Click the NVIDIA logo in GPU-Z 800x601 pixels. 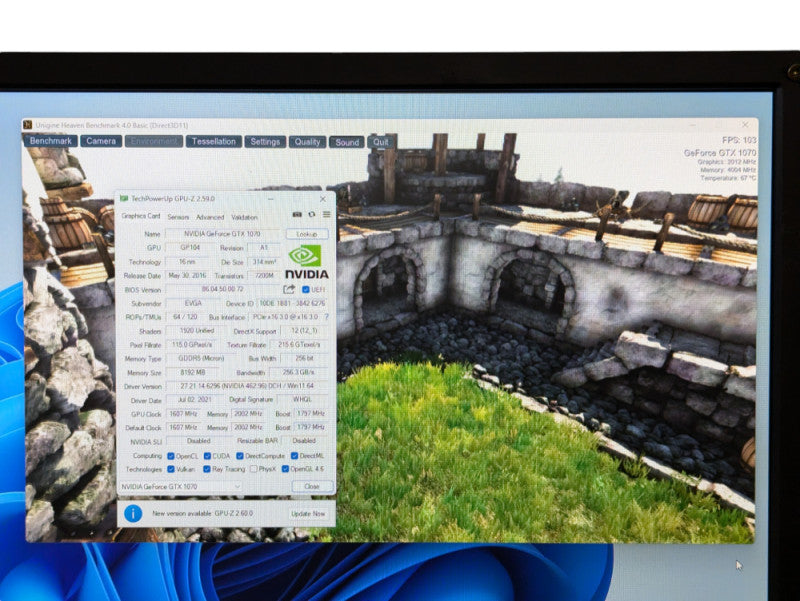306,262
